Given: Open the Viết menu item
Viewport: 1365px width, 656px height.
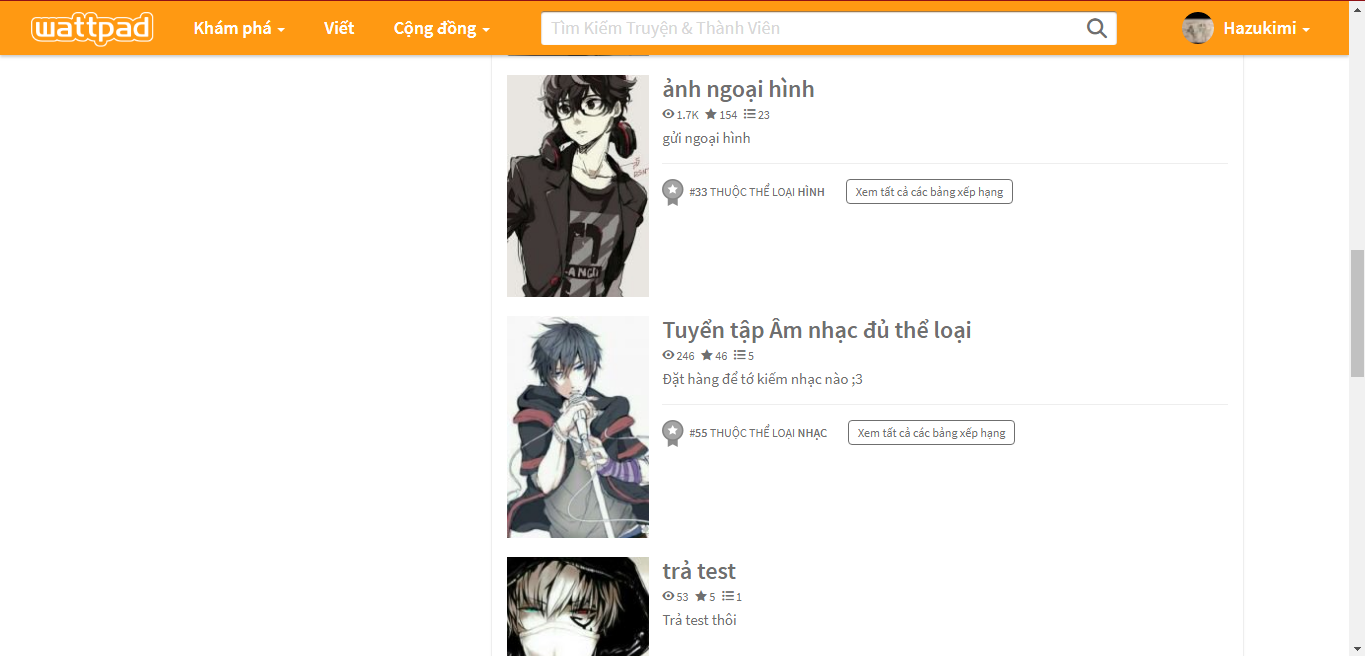Looking at the screenshot, I should pos(339,28).
